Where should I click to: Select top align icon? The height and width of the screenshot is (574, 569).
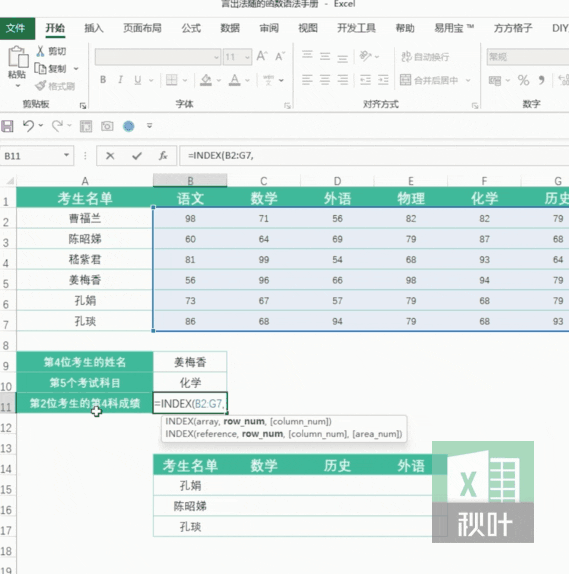(307, 56)
